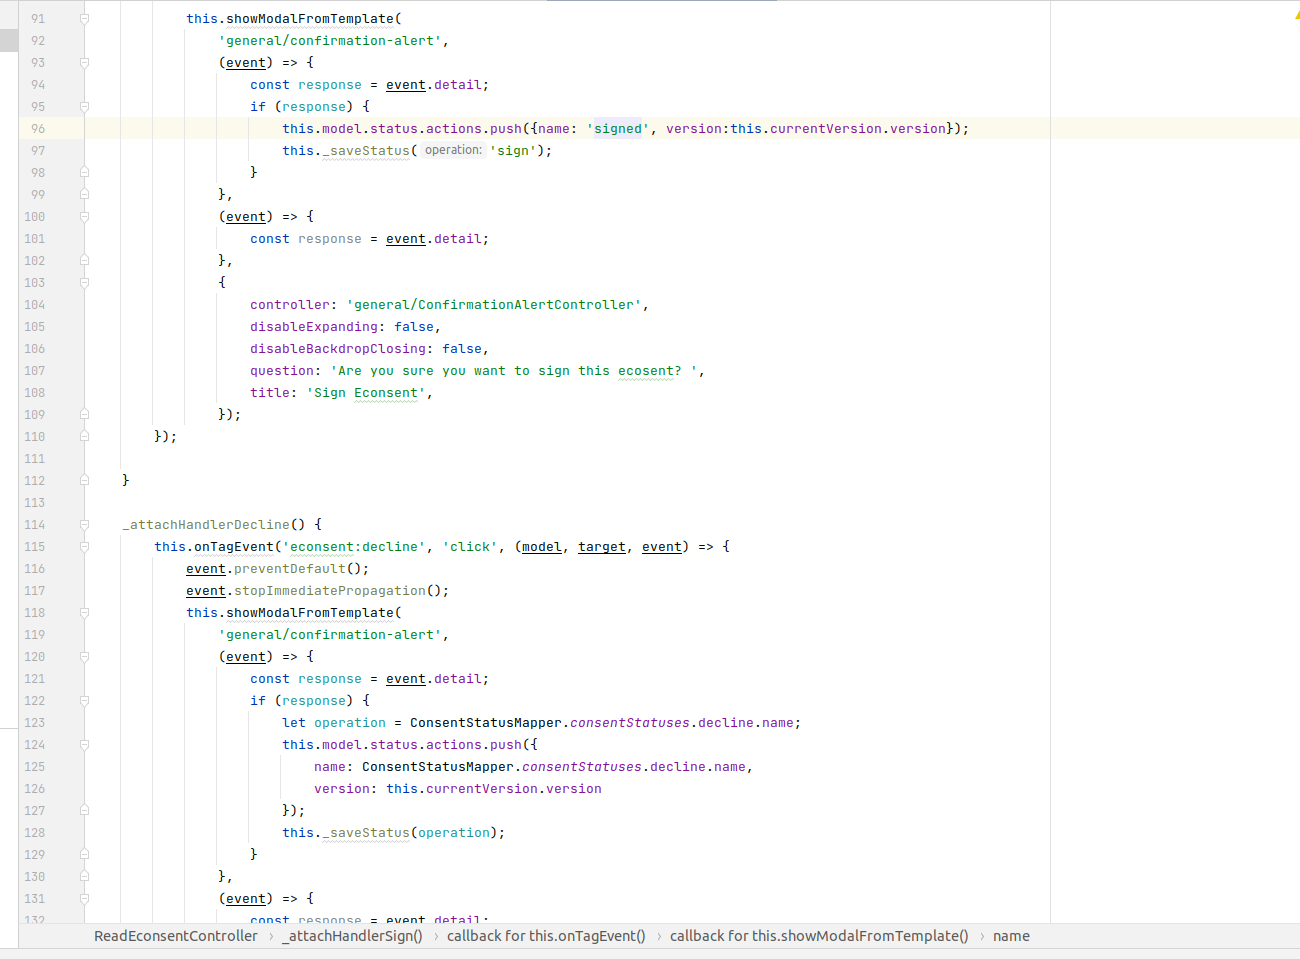
Task: Collapse the _attachHandlerDecline method body
Action: 83,524
